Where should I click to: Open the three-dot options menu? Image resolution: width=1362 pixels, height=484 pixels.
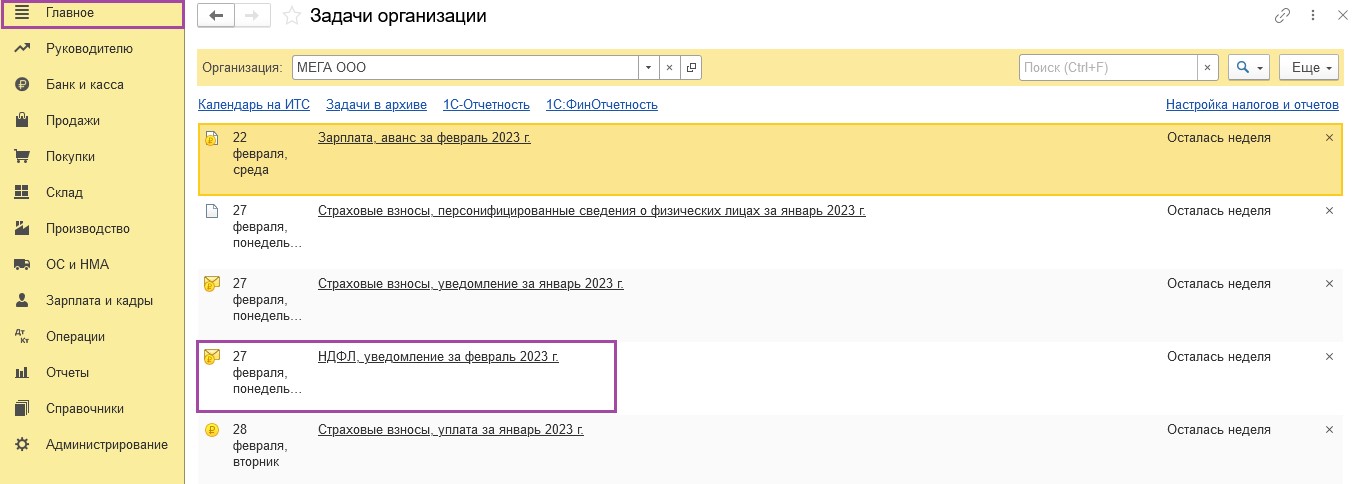pyautogui.click(x=1311, y=15)
